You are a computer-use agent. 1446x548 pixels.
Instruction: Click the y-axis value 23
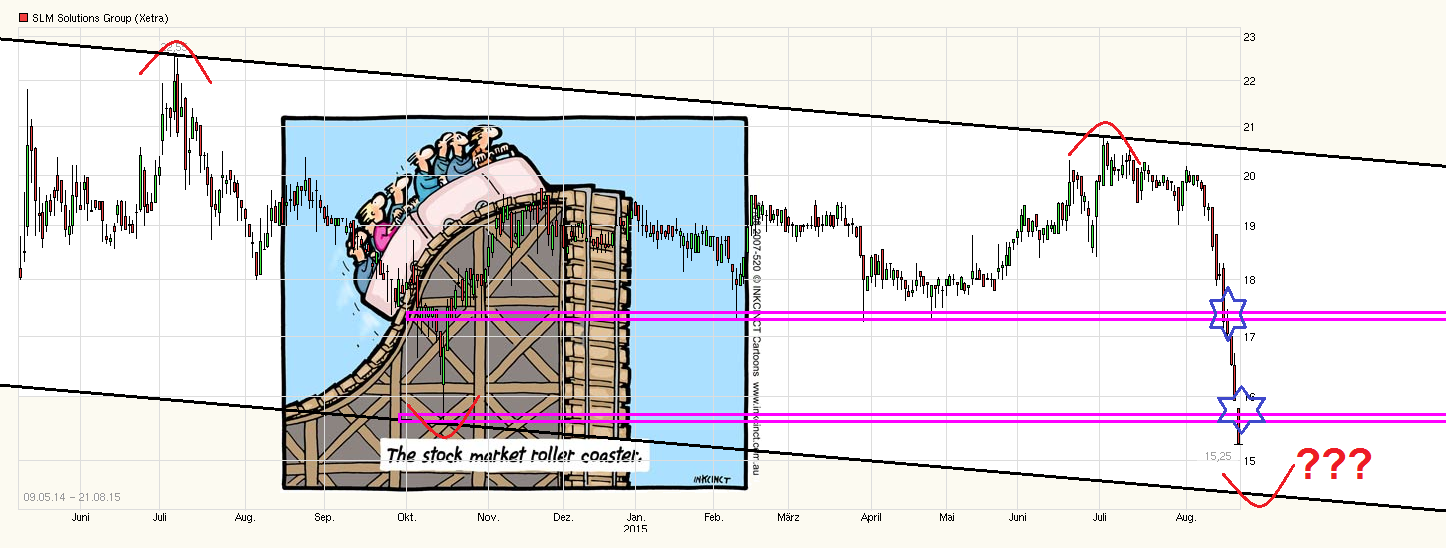[1248, 37]
